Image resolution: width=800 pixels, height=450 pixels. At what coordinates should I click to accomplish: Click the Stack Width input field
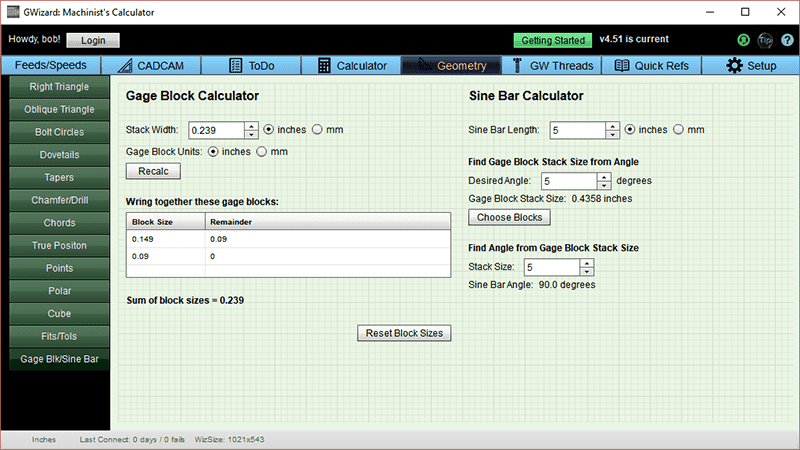[217, 130]
